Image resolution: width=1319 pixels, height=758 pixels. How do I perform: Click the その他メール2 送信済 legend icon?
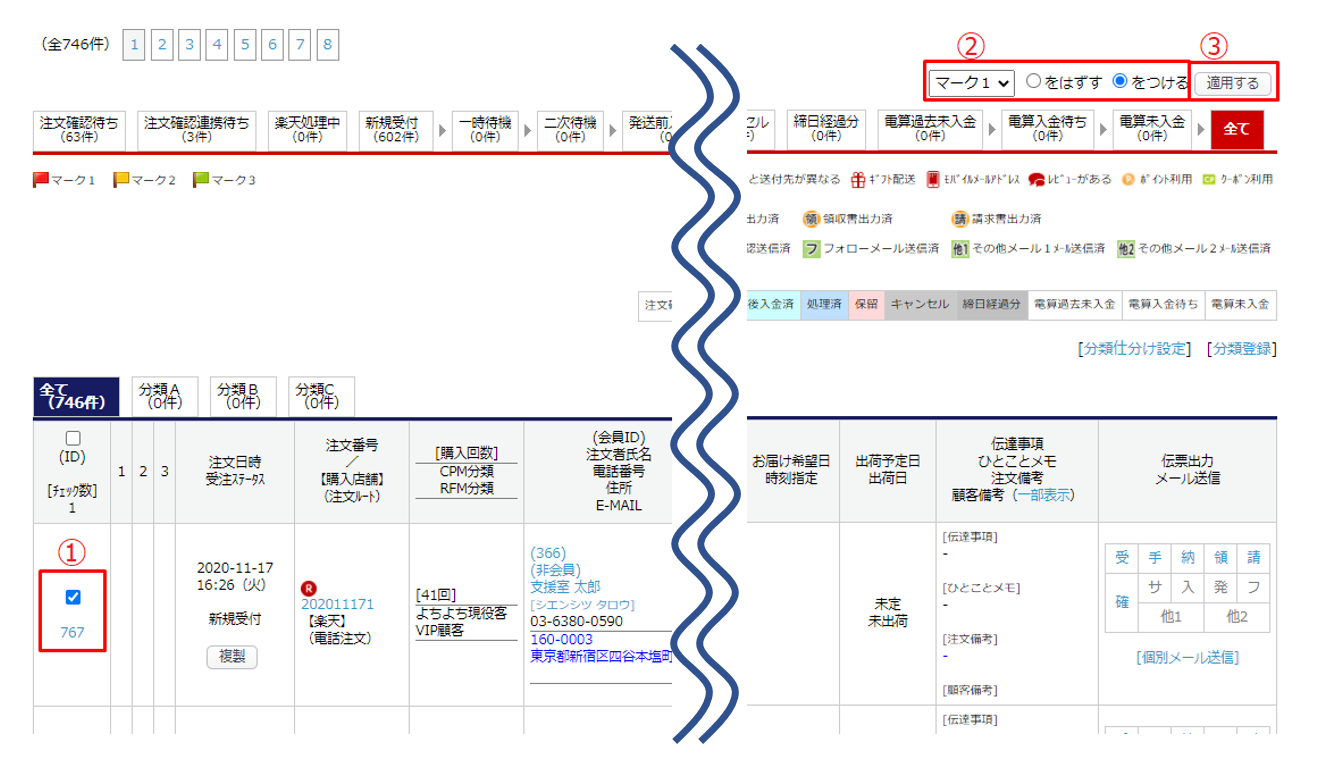(1126, 249)
